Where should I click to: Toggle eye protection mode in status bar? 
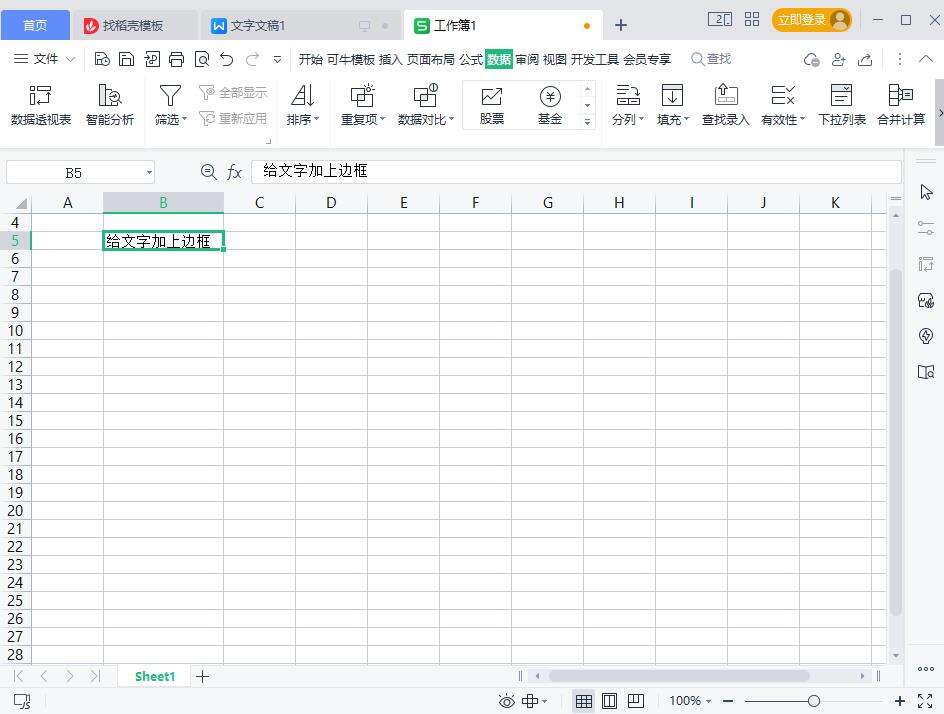click(x=506, y=701)
